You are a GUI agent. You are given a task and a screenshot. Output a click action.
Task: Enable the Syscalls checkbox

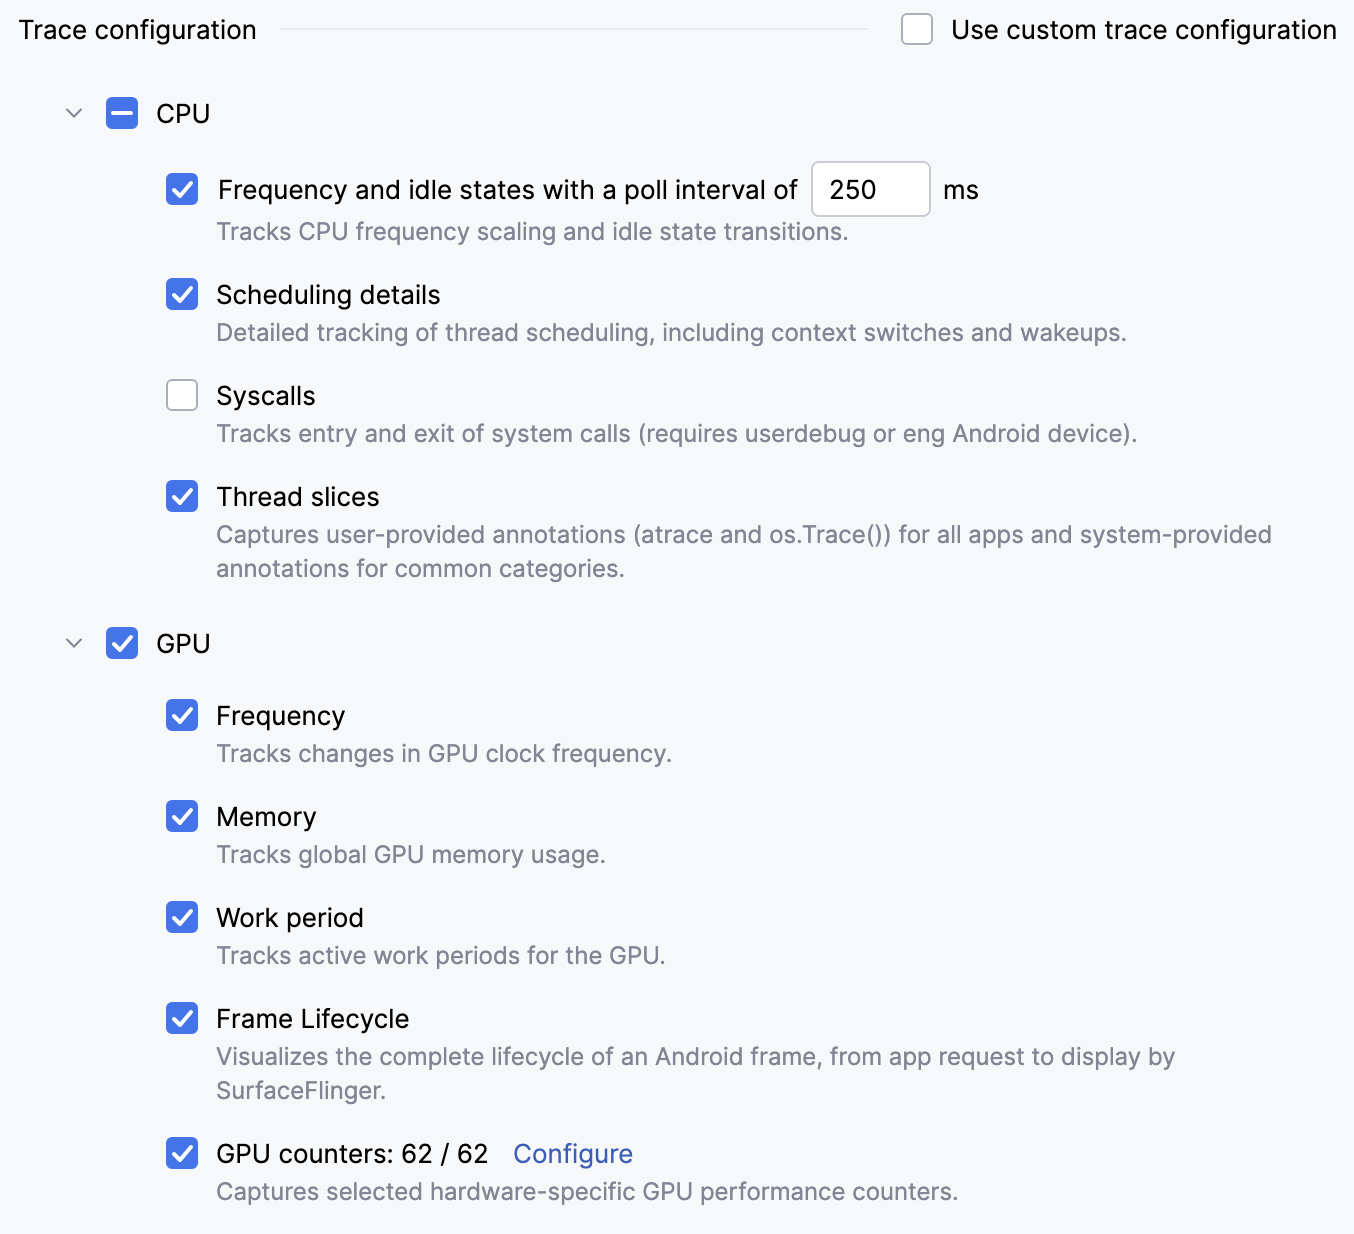pyautogui.click(x=182, y=395)
